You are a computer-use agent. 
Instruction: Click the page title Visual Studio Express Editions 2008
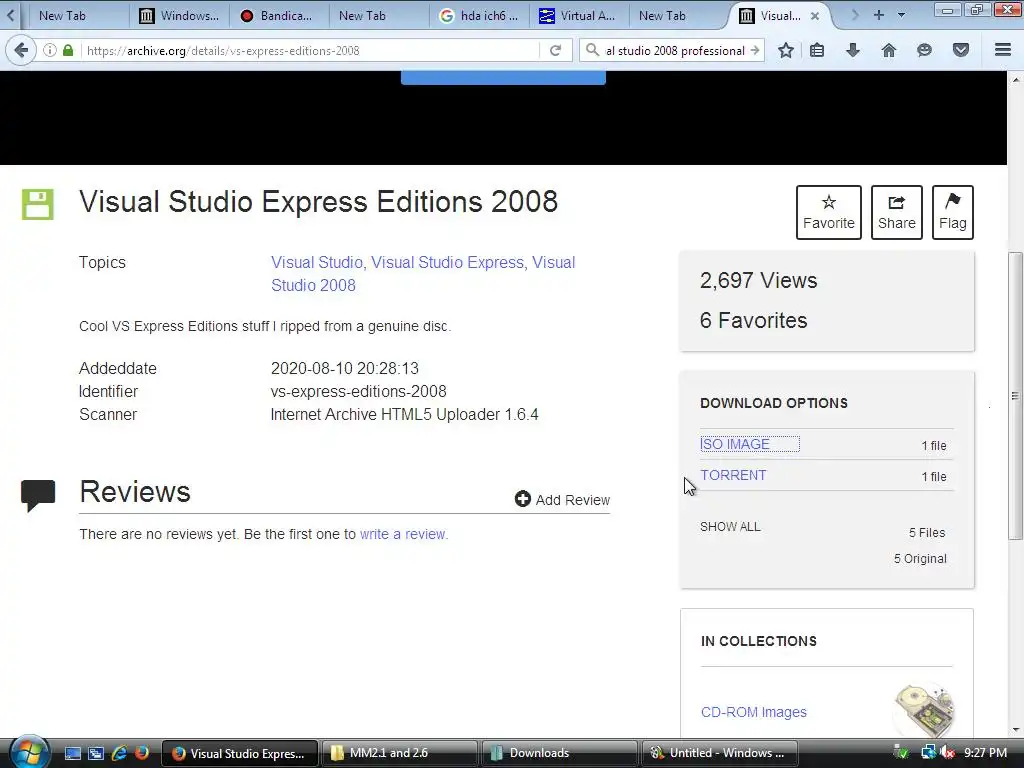tap(319, 201)
